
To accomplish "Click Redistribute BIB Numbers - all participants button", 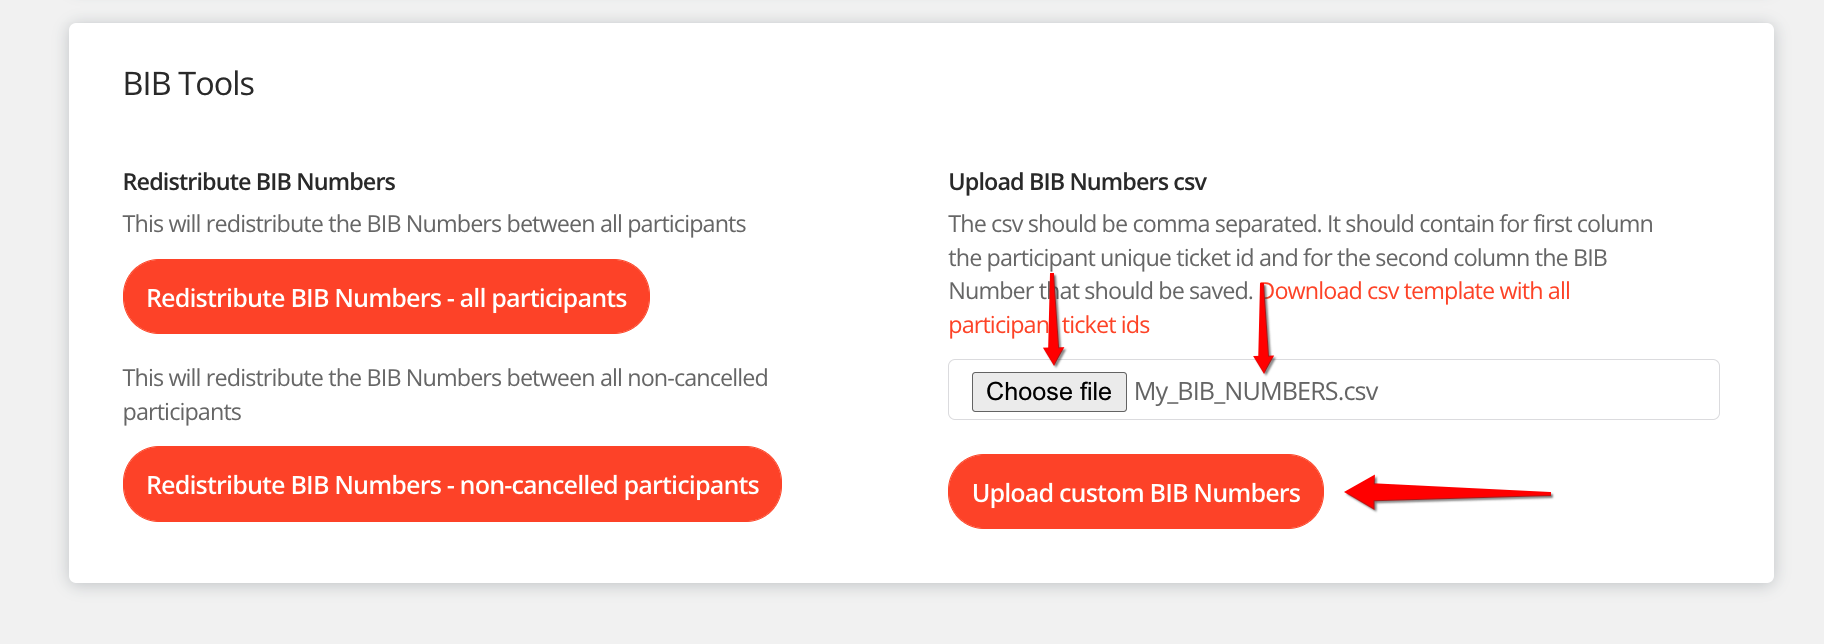I will point(386,297).
